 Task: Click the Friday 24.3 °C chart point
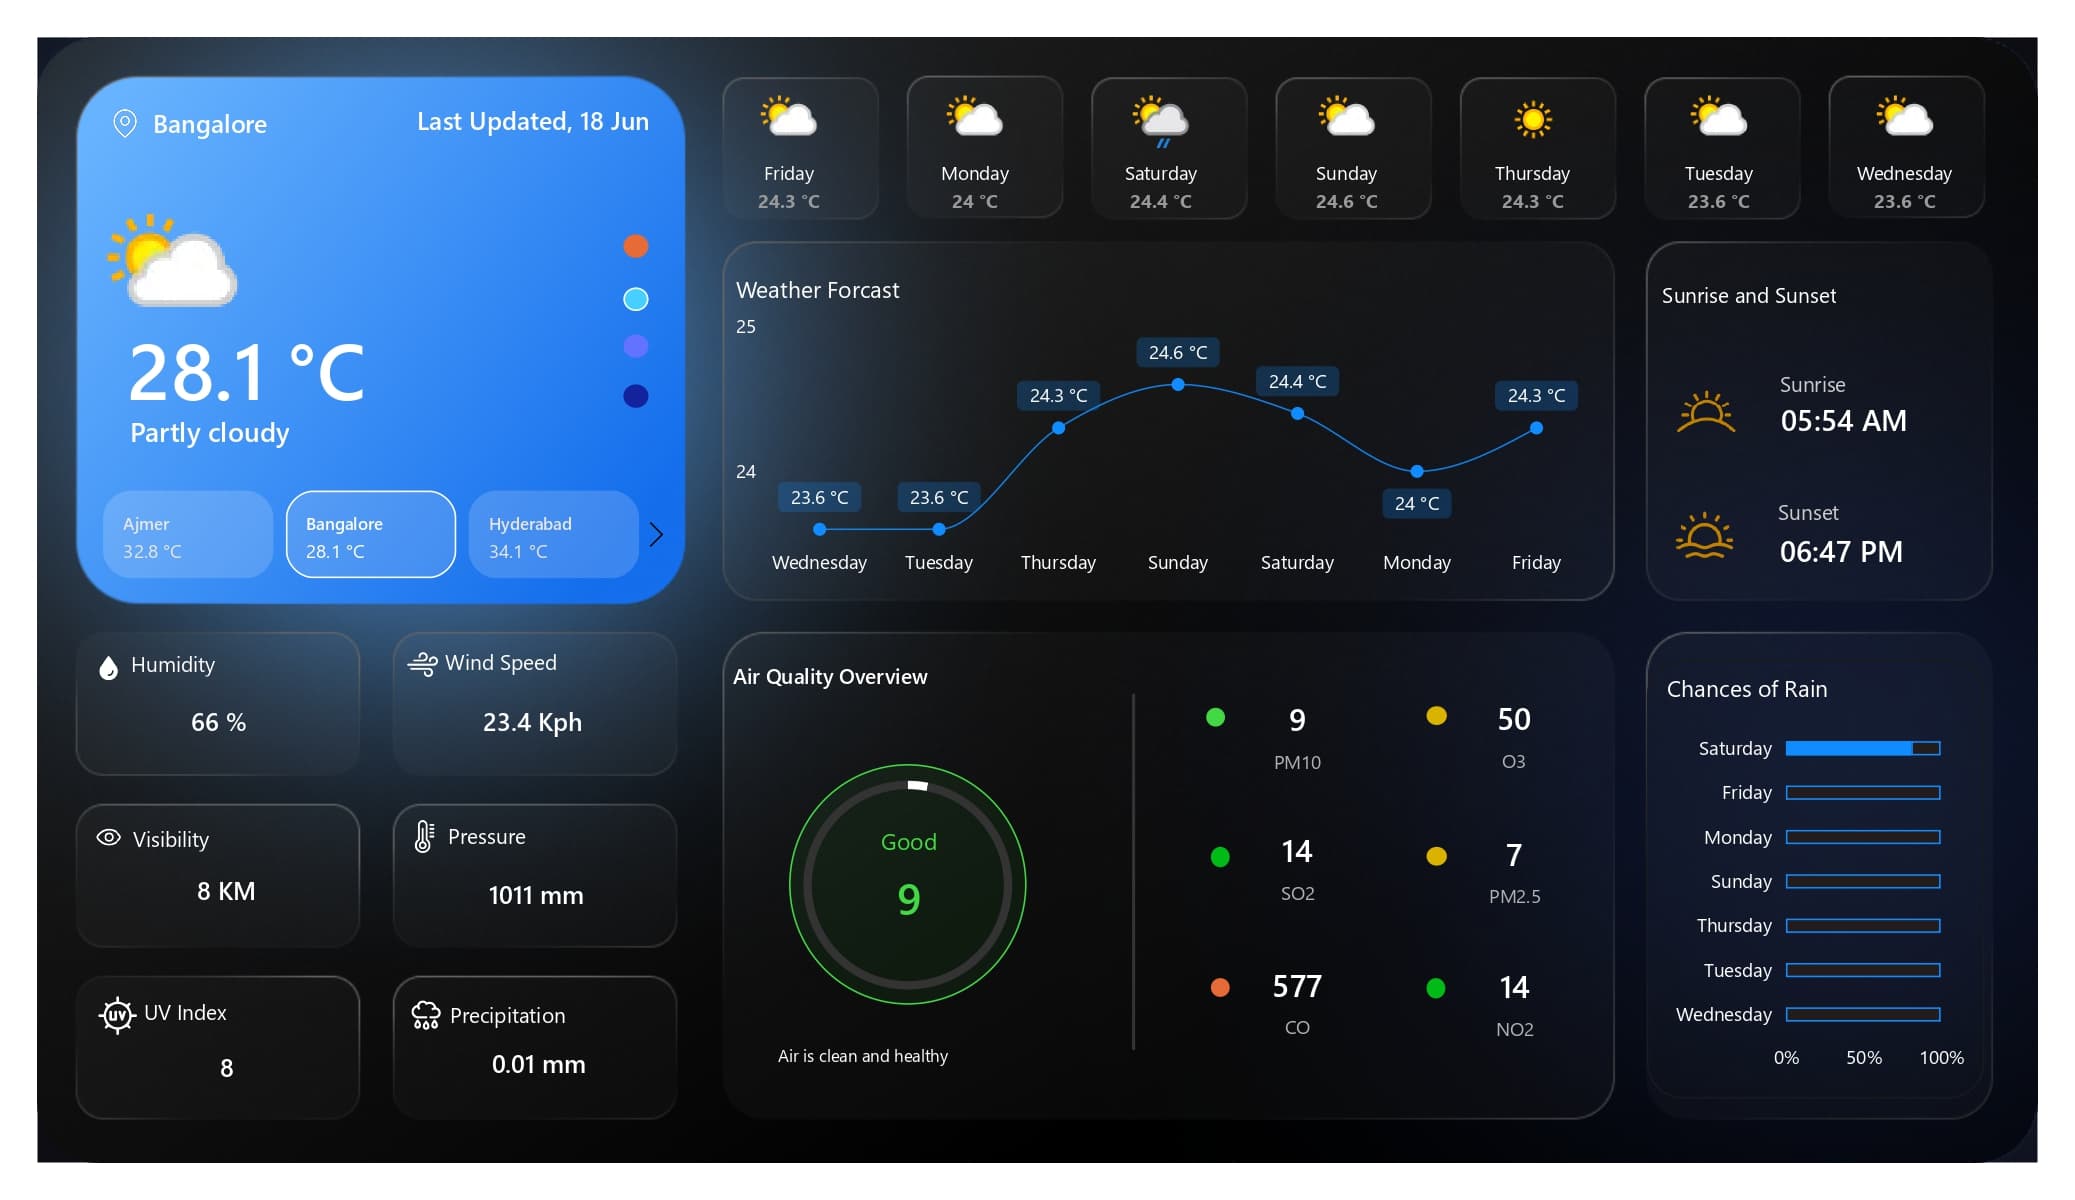[x=1536, y=428]
